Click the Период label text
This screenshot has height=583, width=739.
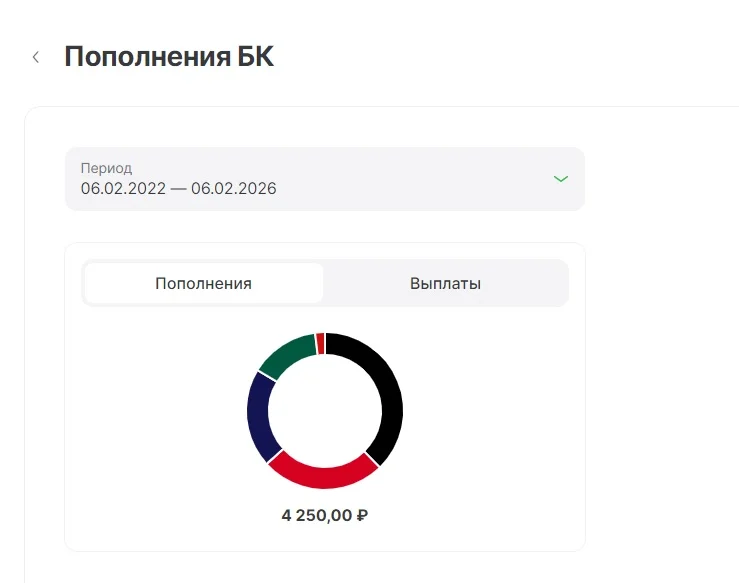tap(107, 168)
